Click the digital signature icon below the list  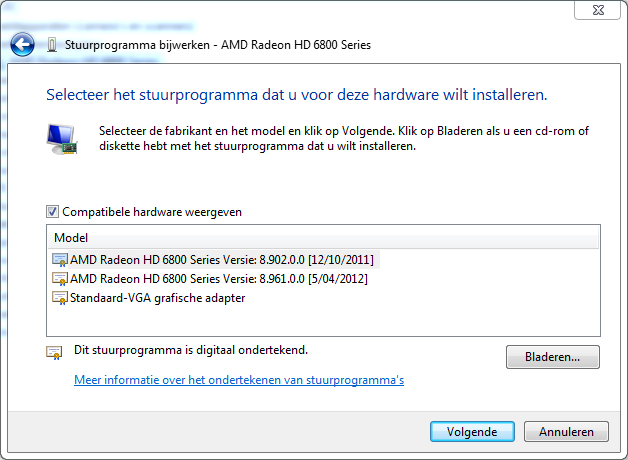click(x=54, y=353)
